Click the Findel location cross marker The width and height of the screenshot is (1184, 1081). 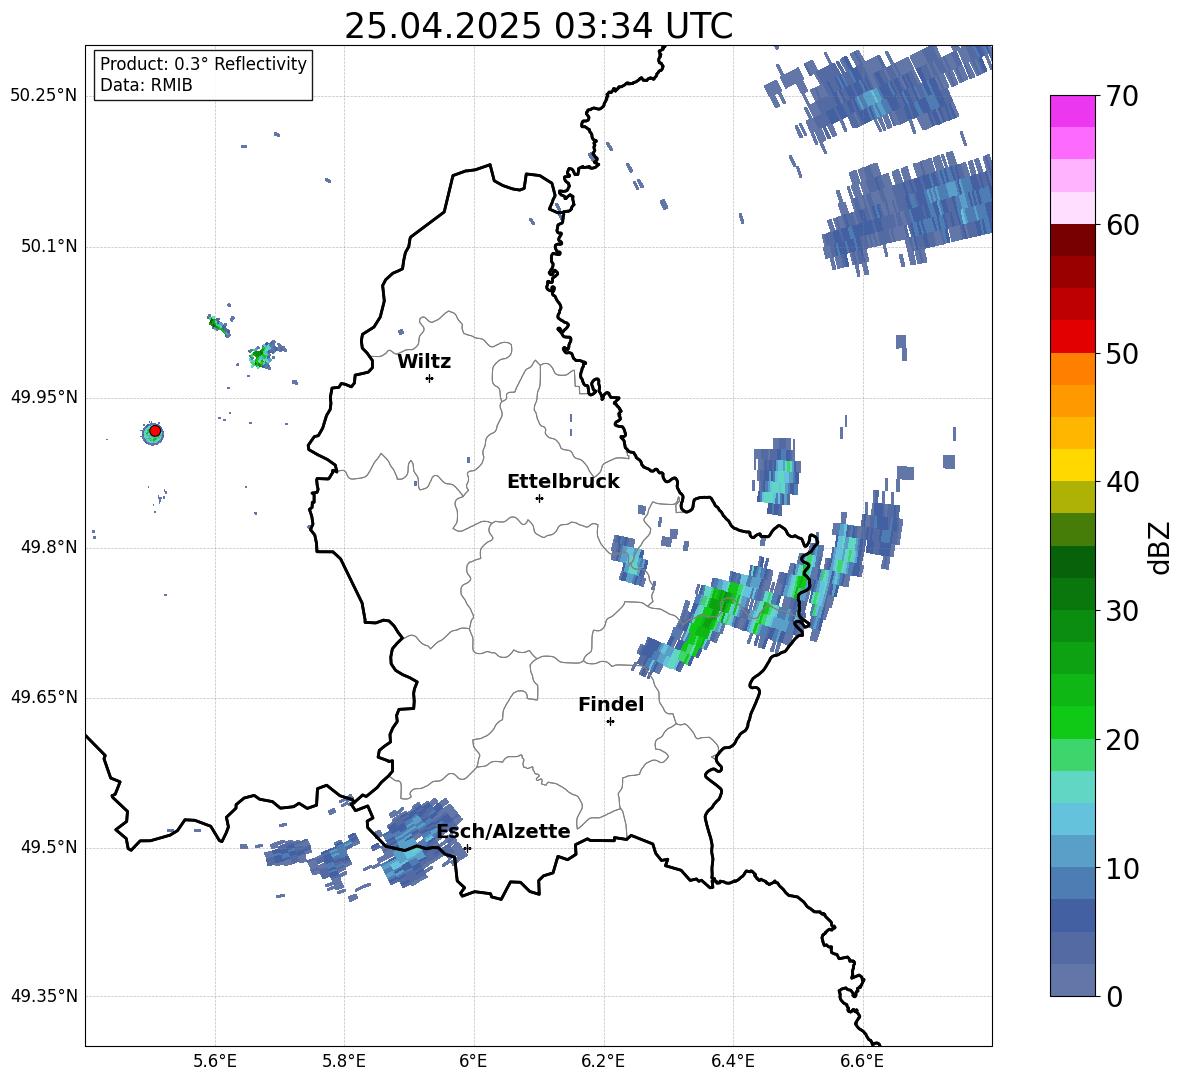pyautogui.click(x=610, y=722)
